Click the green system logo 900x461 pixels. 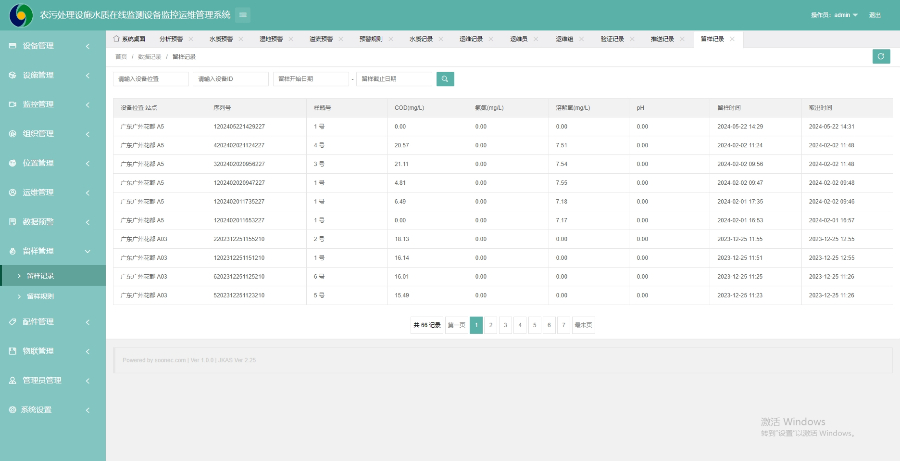click(x=21, y=15)
